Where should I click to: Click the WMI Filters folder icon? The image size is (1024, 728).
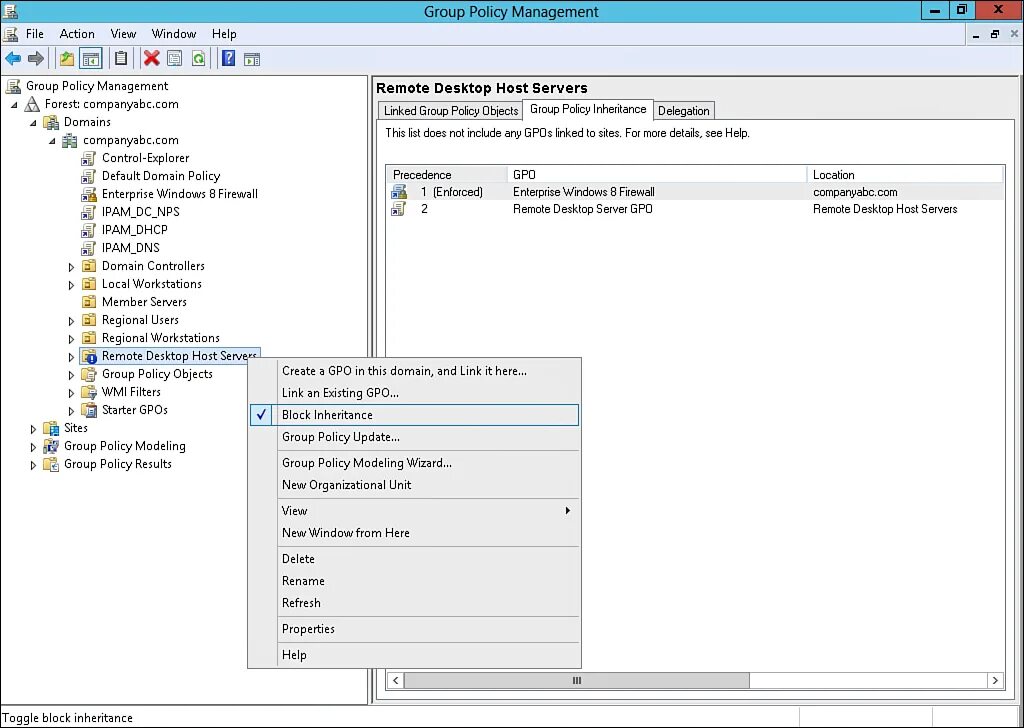89,392
